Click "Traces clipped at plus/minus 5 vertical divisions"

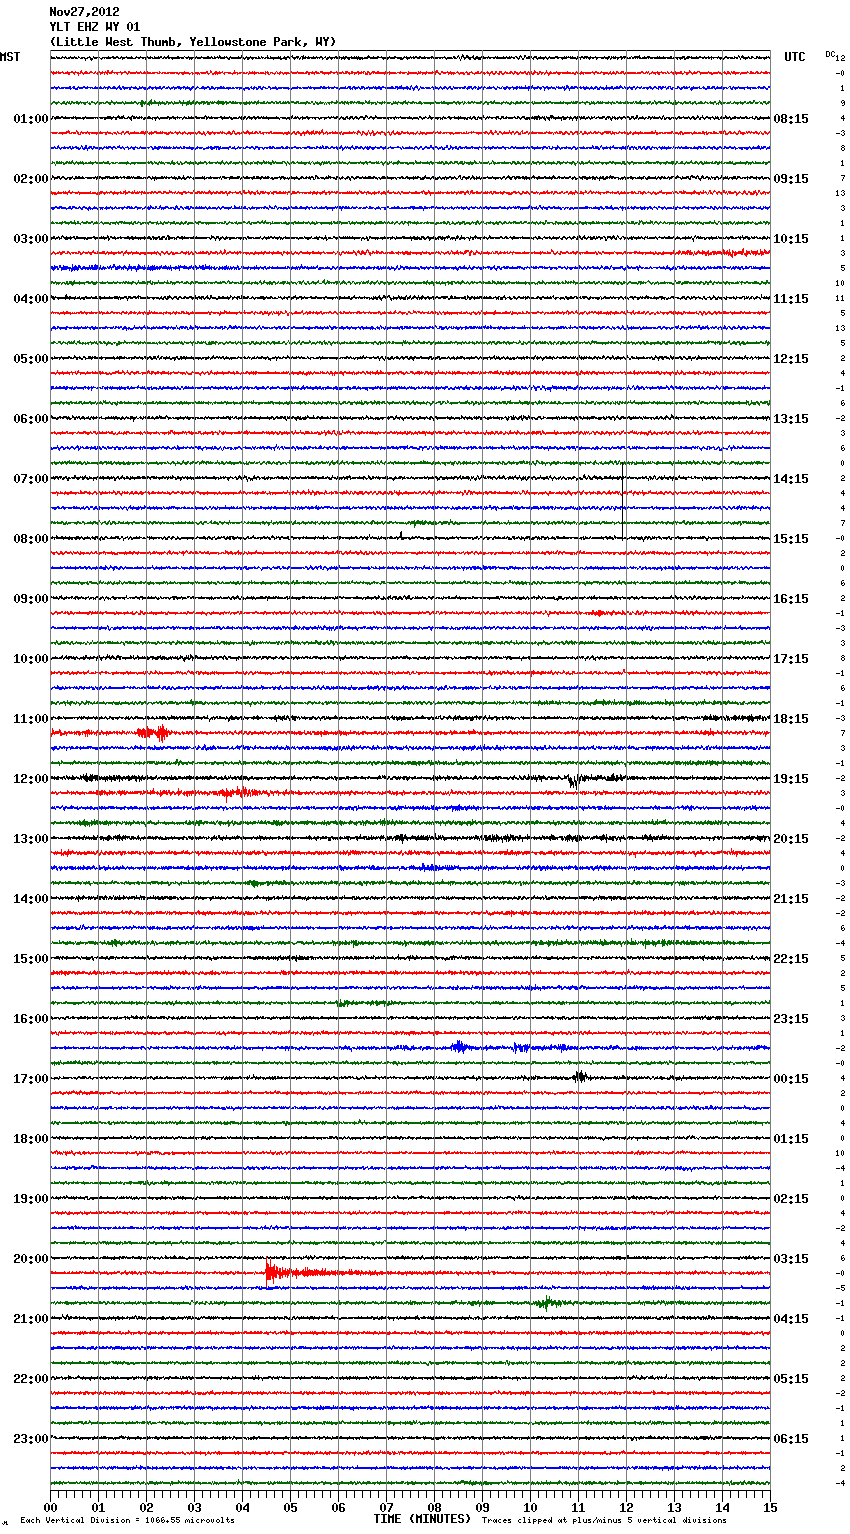pyautogui.click(x=604, y=1520)
